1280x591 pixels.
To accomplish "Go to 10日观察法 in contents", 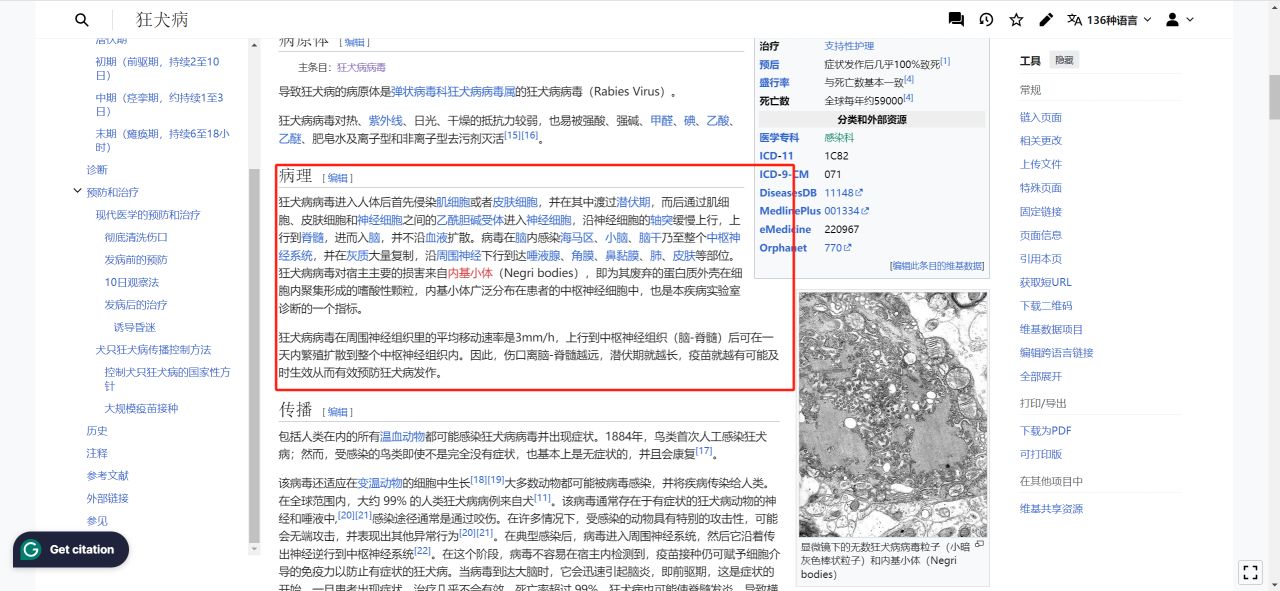I will tap(132, 282).
